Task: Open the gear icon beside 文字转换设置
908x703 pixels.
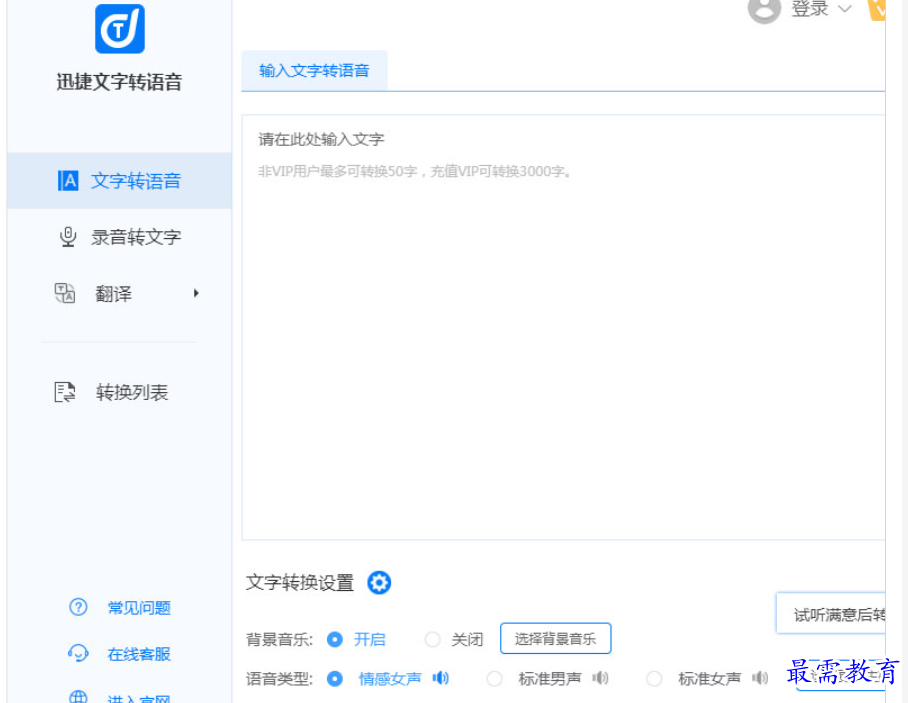Action: (379, 583)
